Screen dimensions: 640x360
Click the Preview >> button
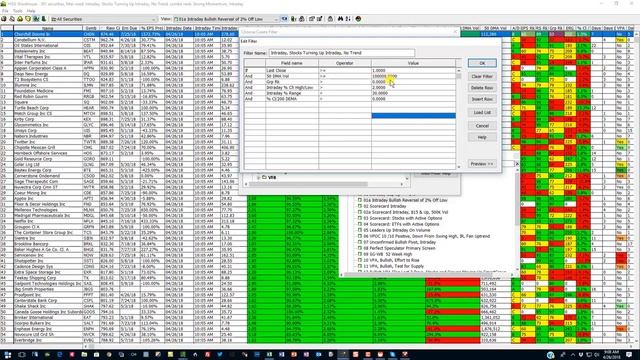coord(482,164)
